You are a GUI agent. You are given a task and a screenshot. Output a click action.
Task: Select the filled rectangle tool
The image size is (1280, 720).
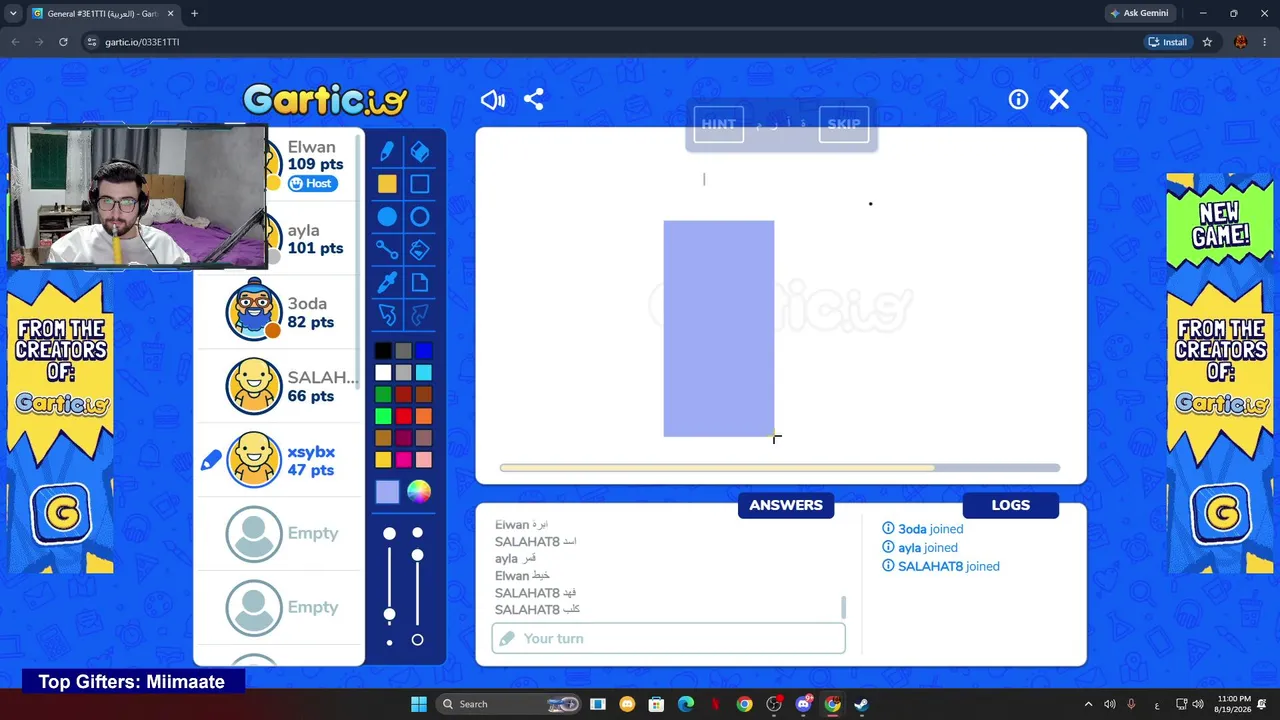(387, 184)
